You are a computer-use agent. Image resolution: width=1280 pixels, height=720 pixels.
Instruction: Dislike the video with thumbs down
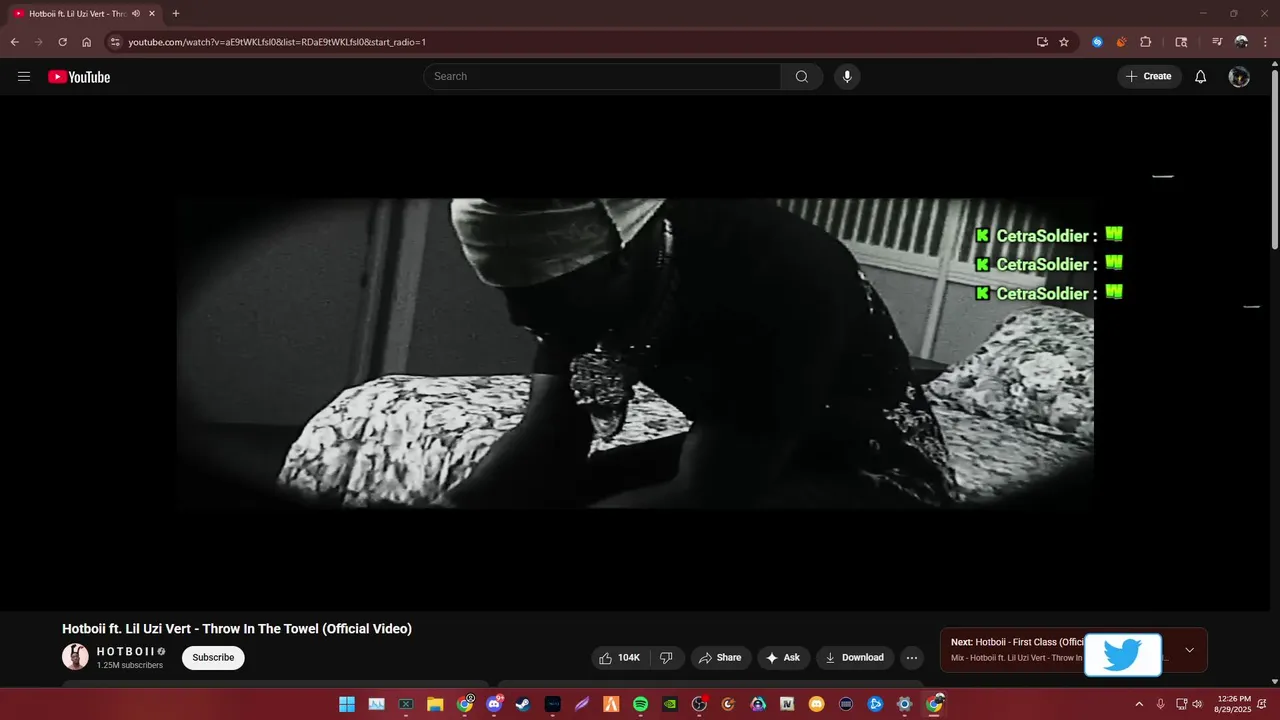[x=666, y=658]
